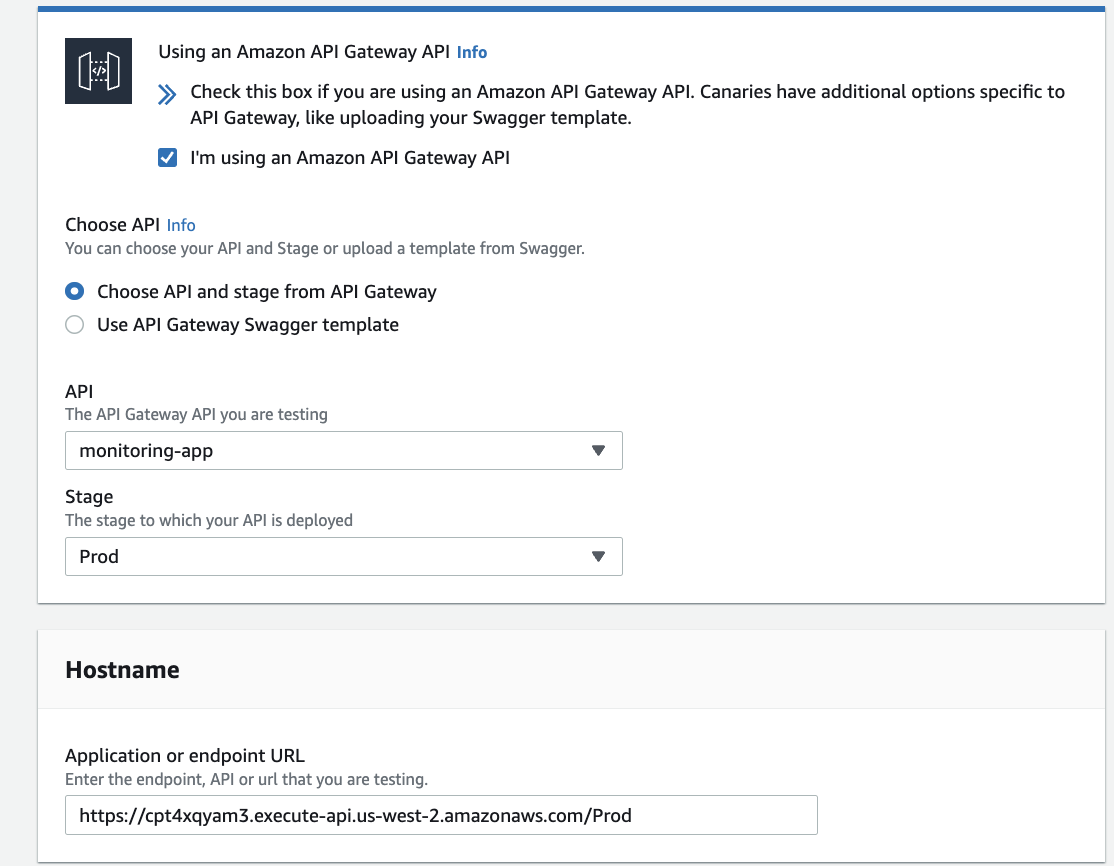
Task: Click the Stage dropdown arrow icon
Action: pyautogui.click(x=598, y=556)
